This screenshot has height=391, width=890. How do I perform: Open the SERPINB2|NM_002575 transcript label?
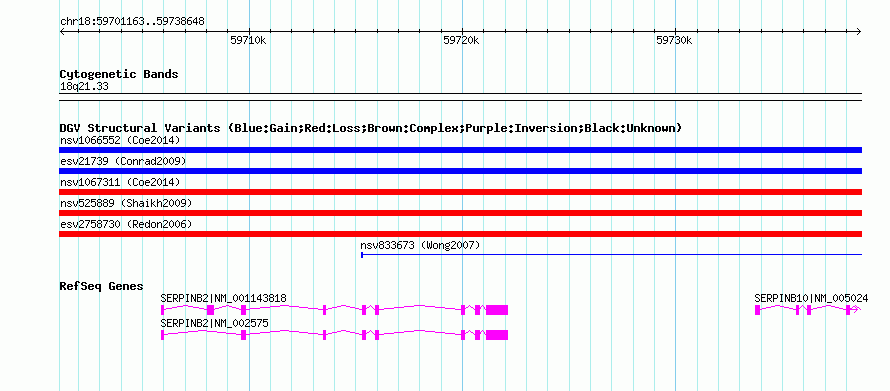coord(215,323)
